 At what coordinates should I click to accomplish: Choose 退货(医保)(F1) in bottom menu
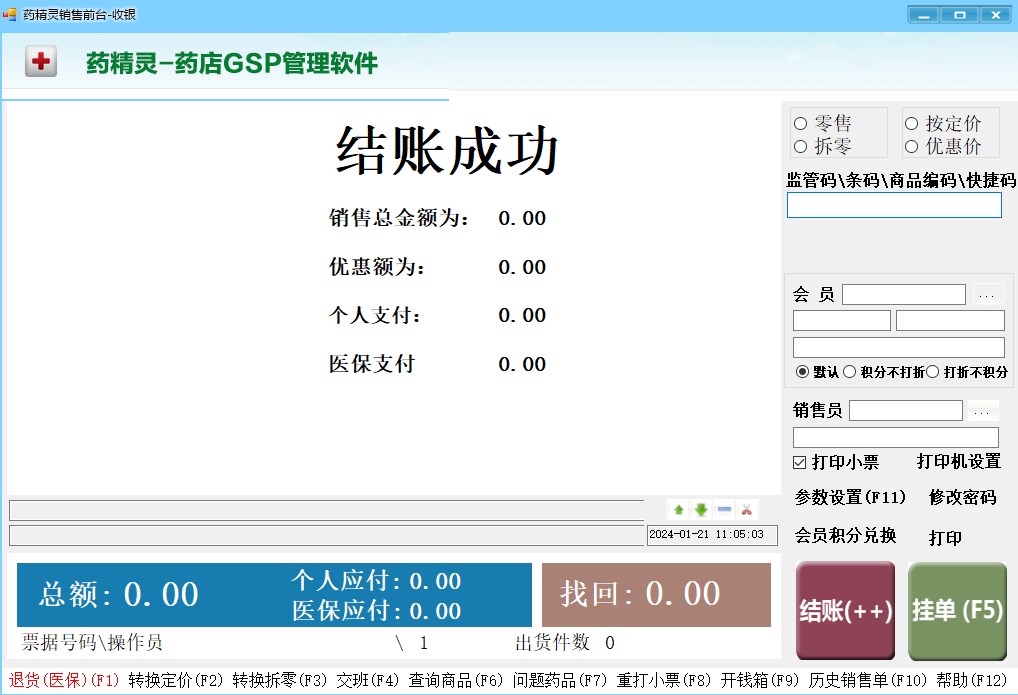pos(64,680)
